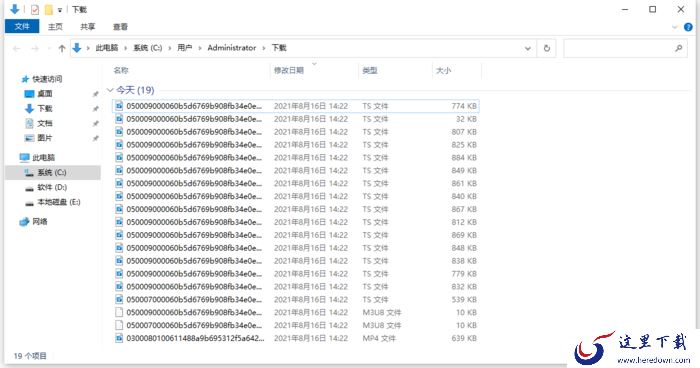Click the blank icon of the 050007 M3U8 file
The image size is (700, 368).
pyautogui.click(x=119, y=325)
